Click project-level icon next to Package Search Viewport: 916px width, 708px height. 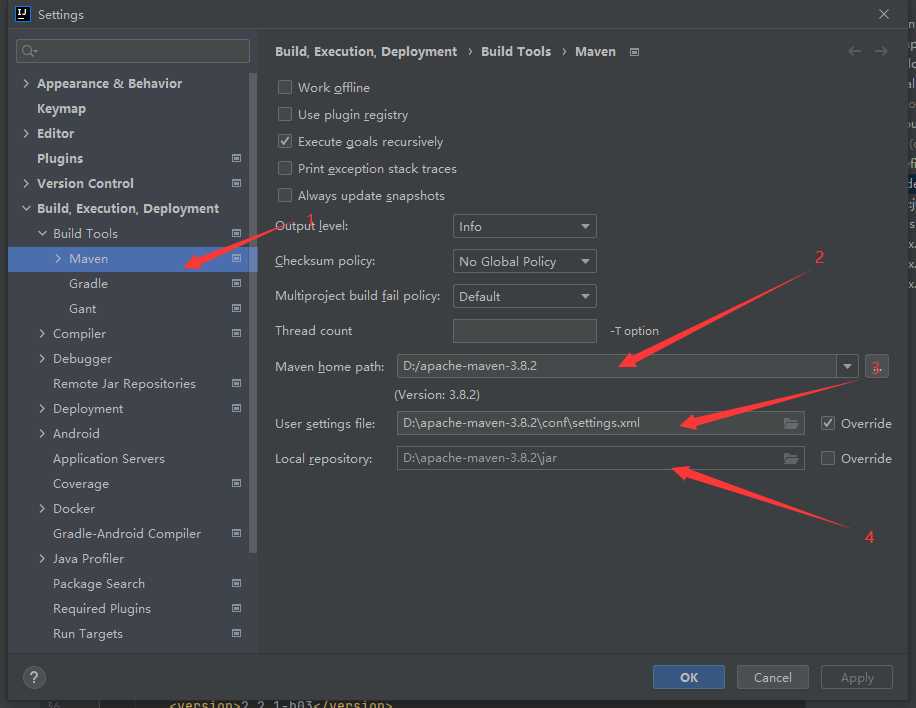tap(236, 584)
